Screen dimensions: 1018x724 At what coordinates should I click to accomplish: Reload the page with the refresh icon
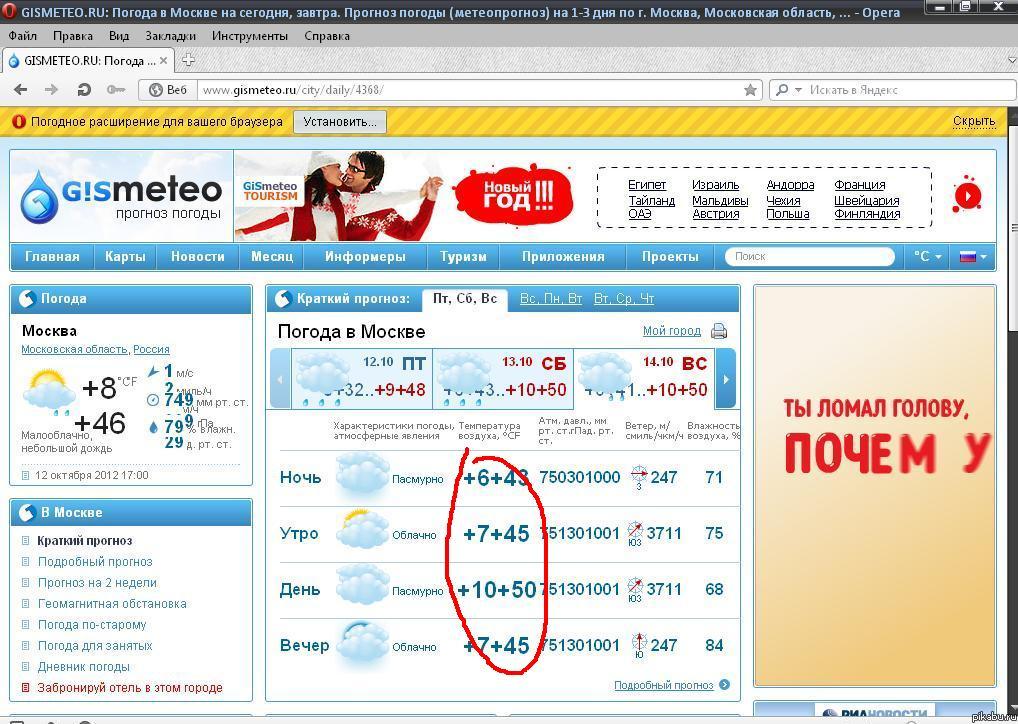pos(84,90)
